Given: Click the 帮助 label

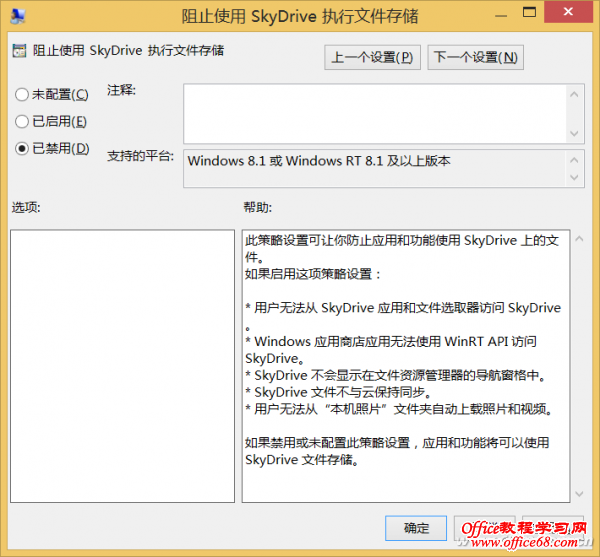Looking at the screenshot, I should (258, 207).
